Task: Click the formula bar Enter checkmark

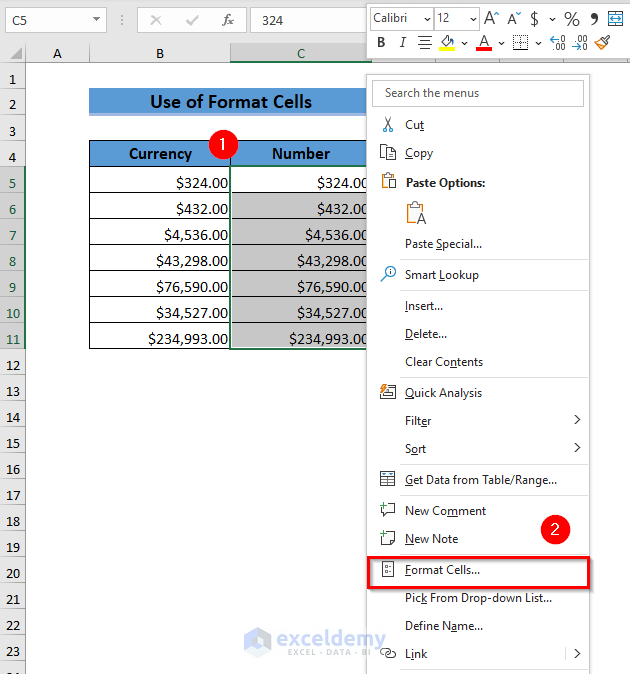Action: click(x=192, y=20)
